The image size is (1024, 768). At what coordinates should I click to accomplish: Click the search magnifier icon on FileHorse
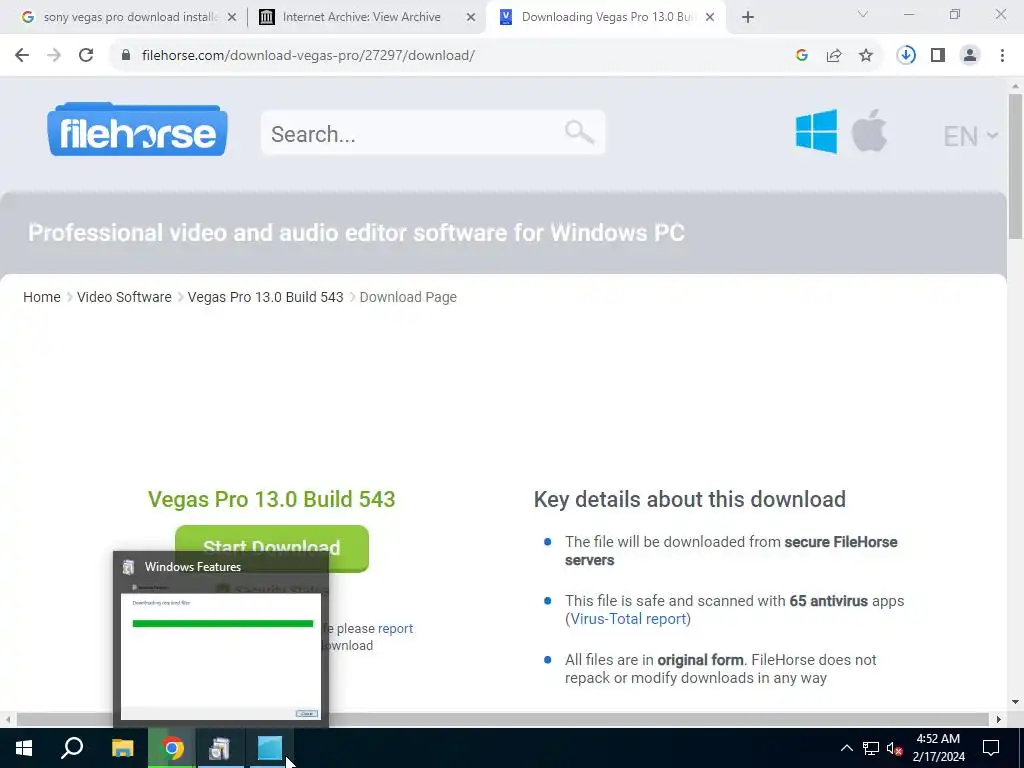(x=579, y=132)
